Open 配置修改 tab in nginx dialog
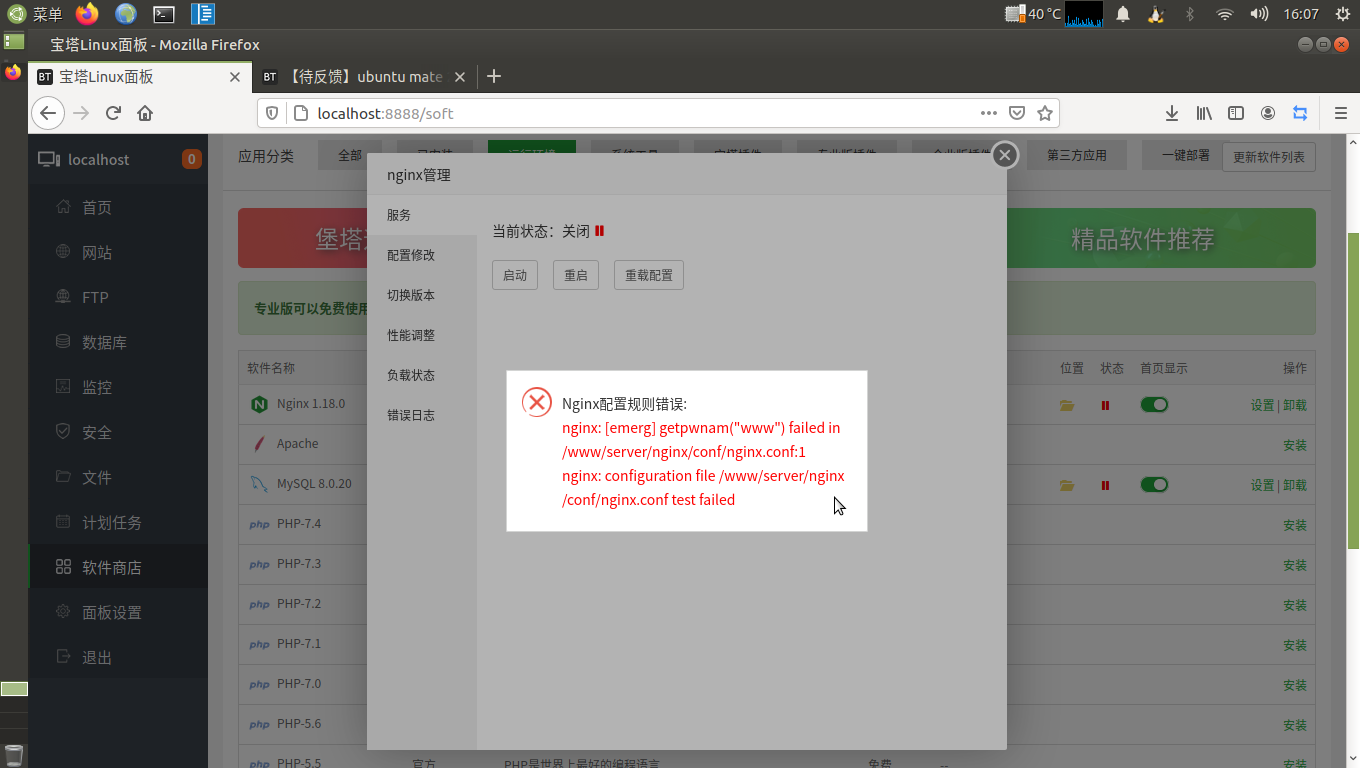 point(422,255)
